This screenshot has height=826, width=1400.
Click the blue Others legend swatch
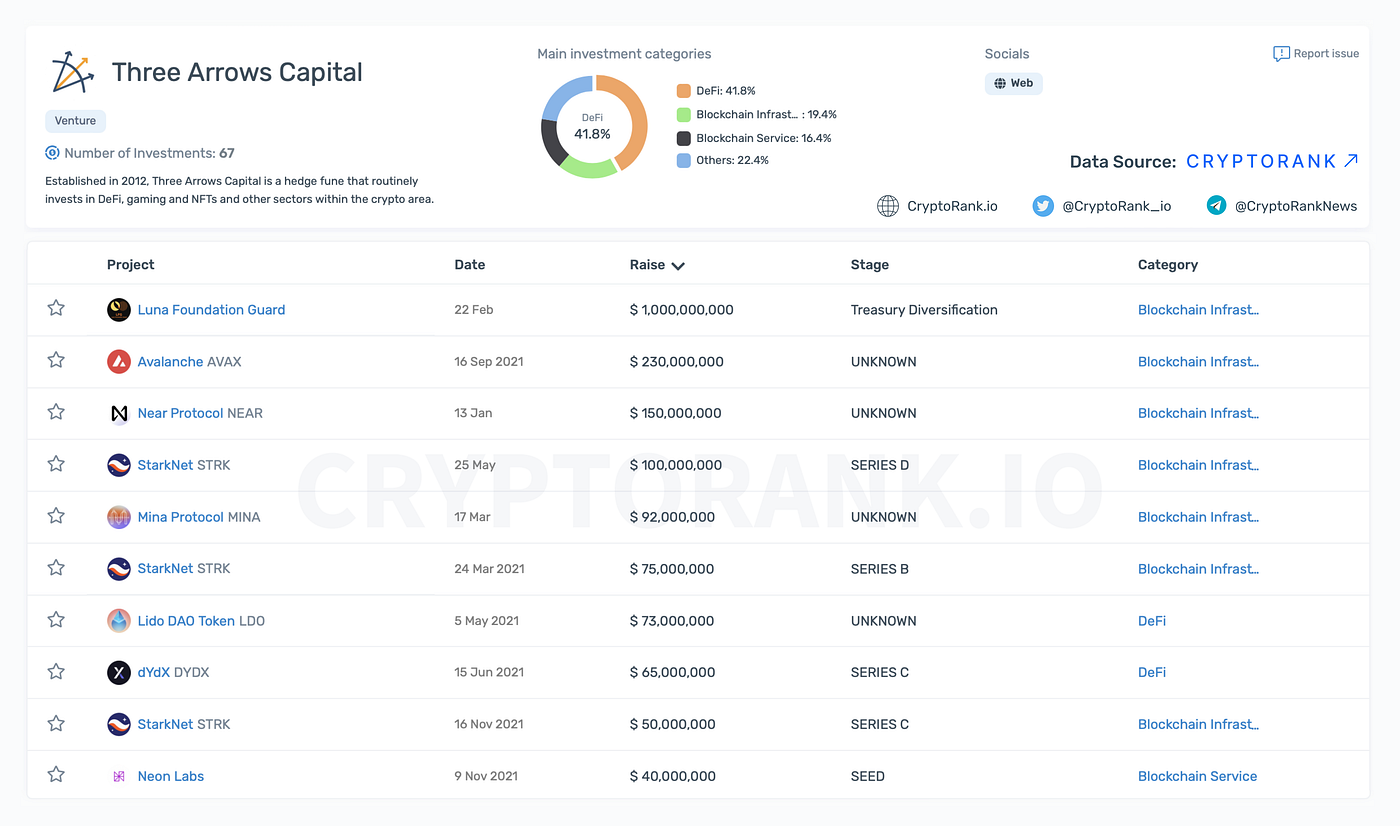coord(684,160)
